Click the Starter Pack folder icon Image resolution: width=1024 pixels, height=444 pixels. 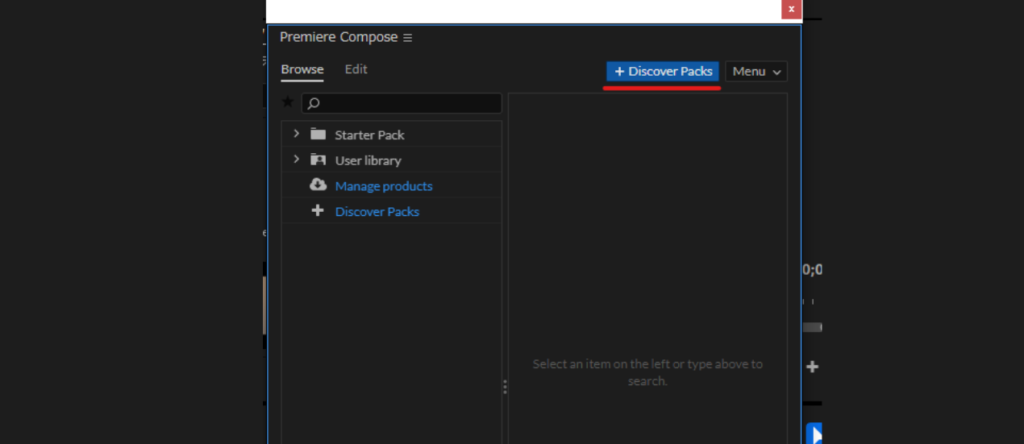(318, 134)
